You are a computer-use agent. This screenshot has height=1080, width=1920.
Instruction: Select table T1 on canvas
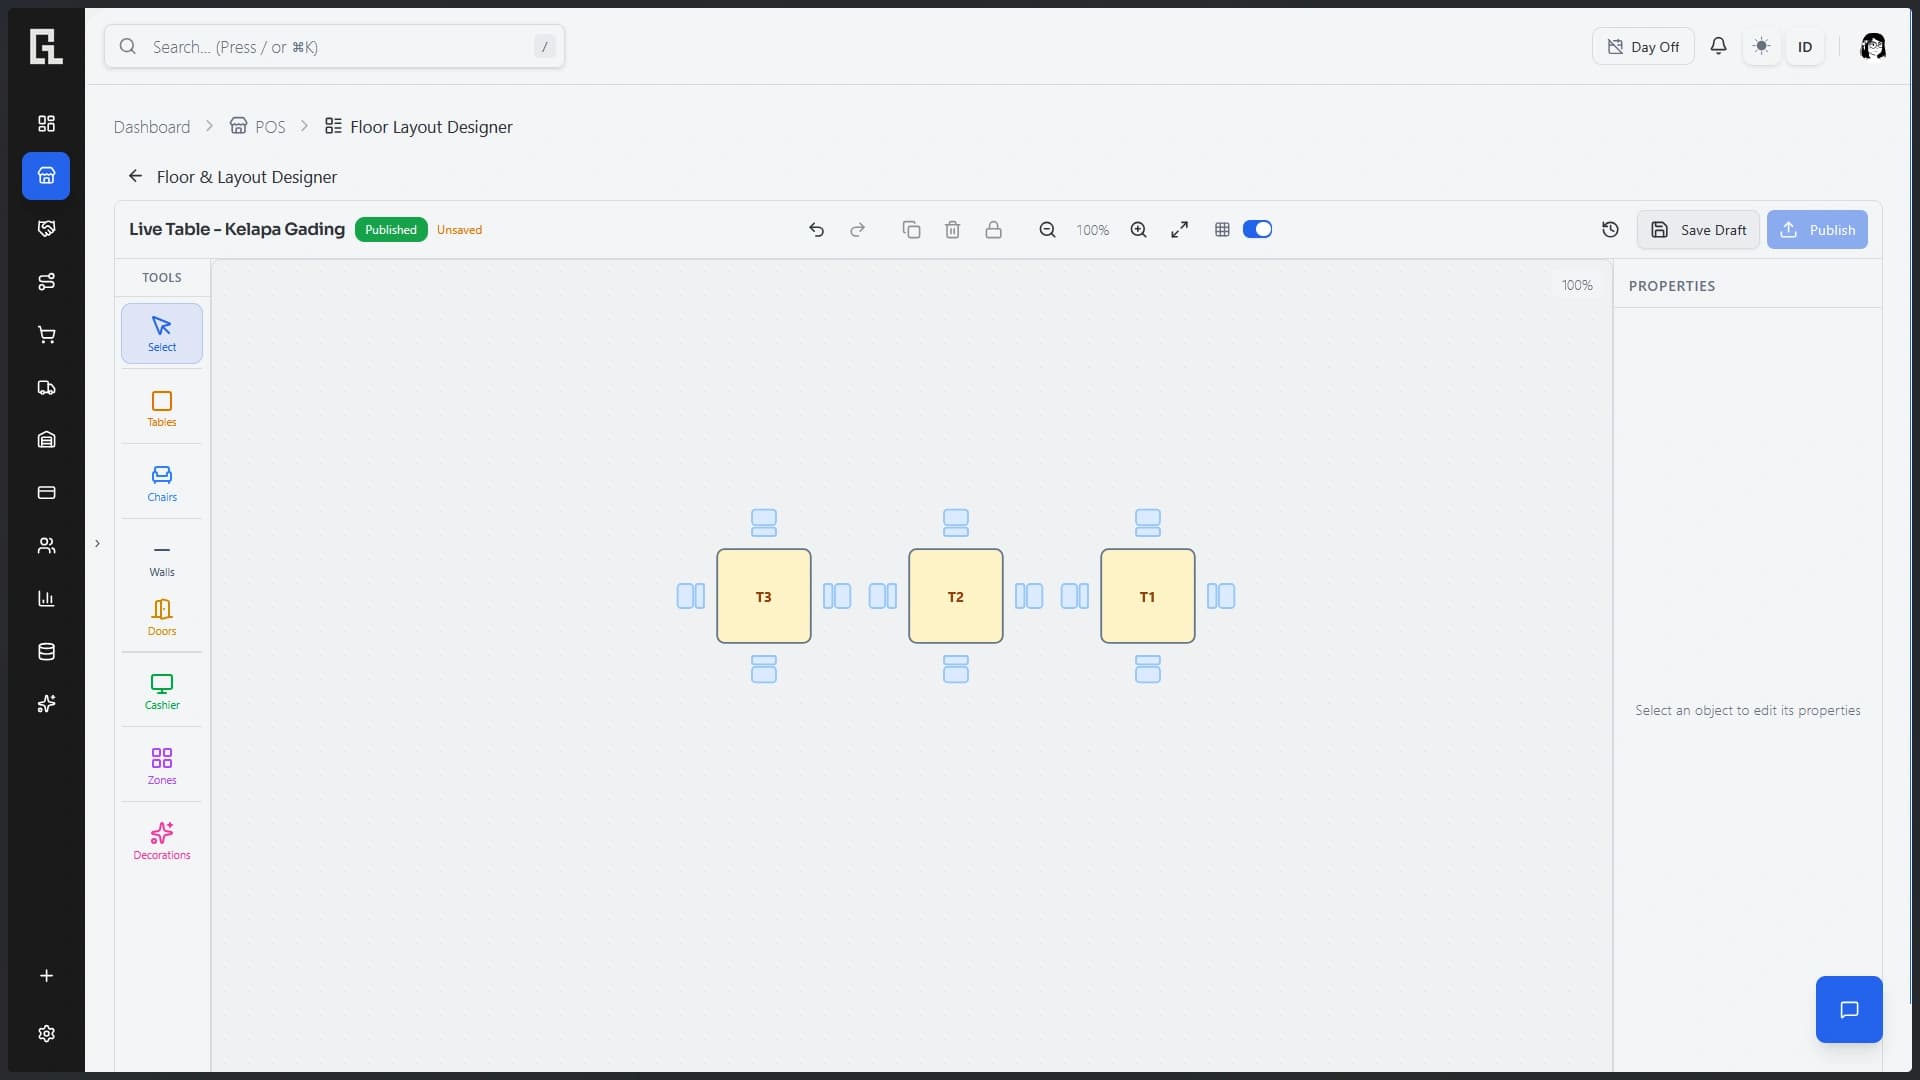pos(1148,596)
